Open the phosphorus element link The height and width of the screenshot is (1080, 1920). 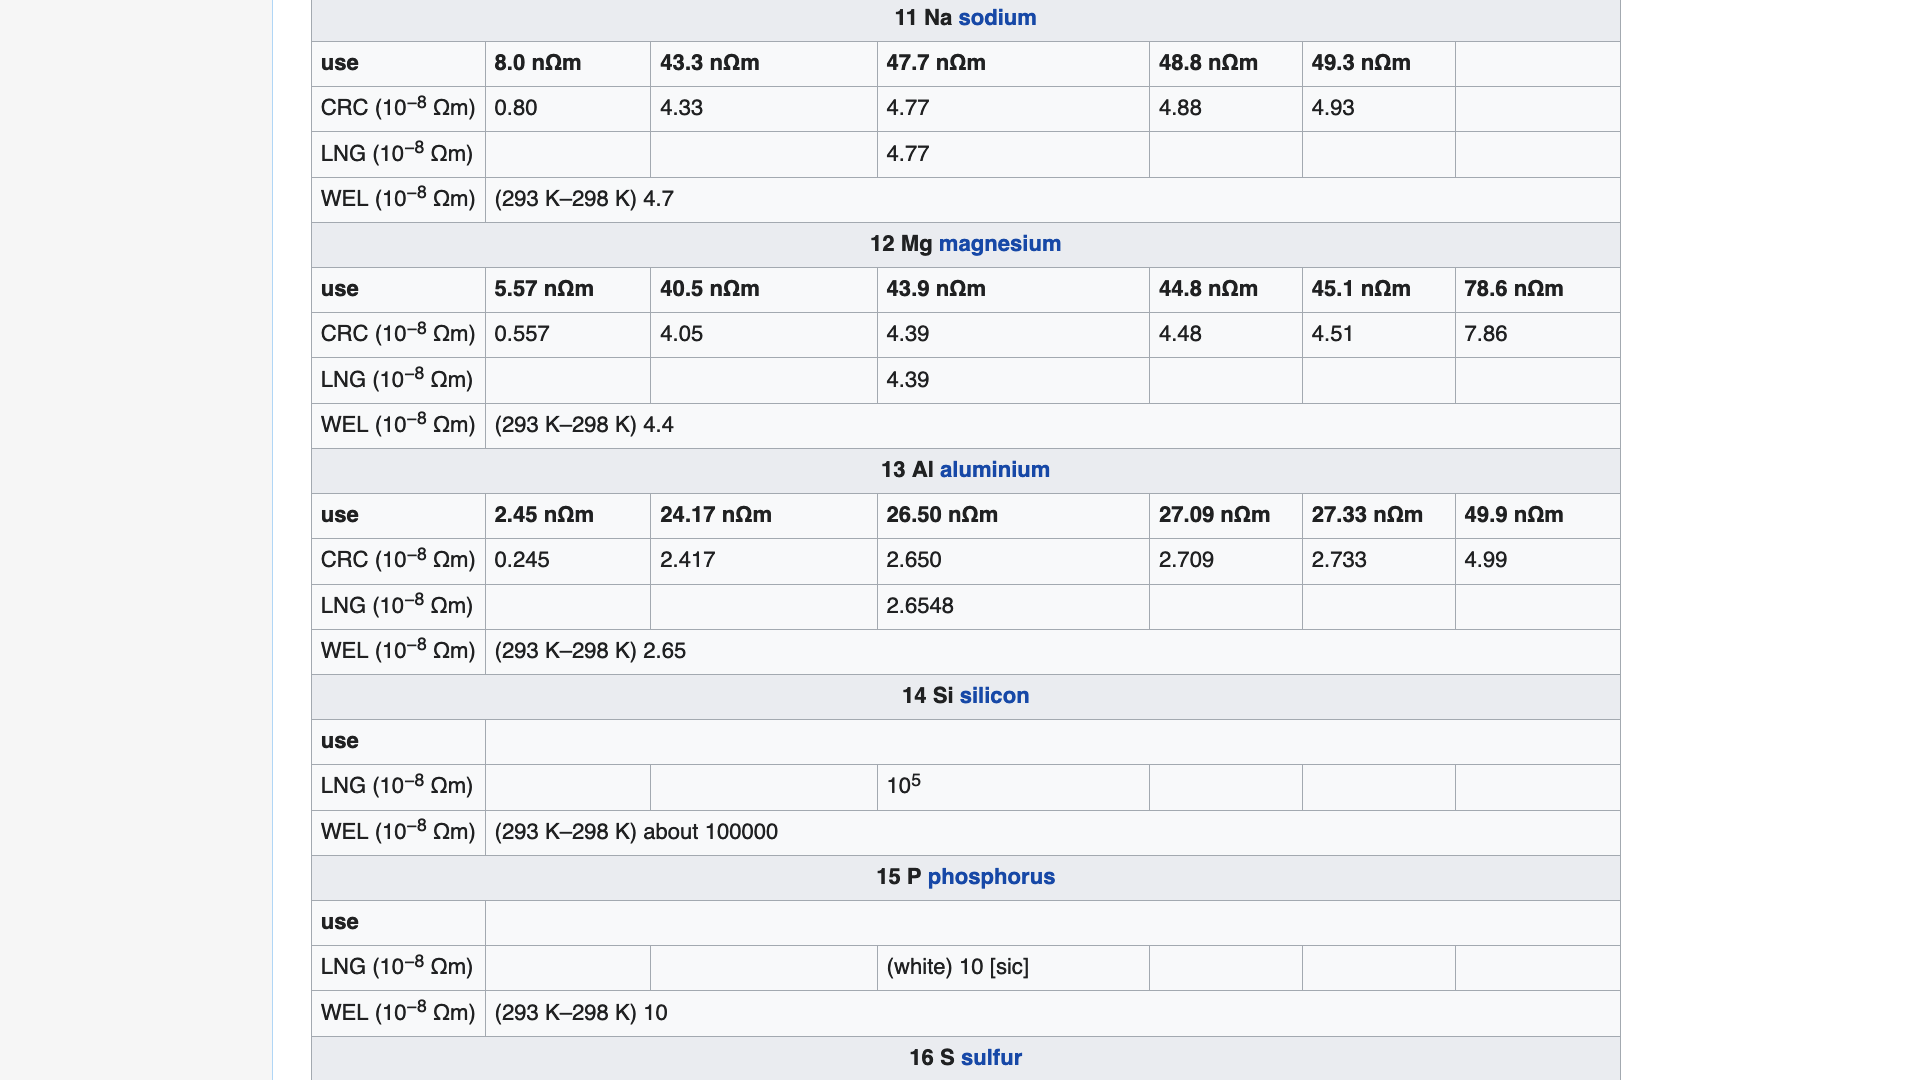click(990, 877)
